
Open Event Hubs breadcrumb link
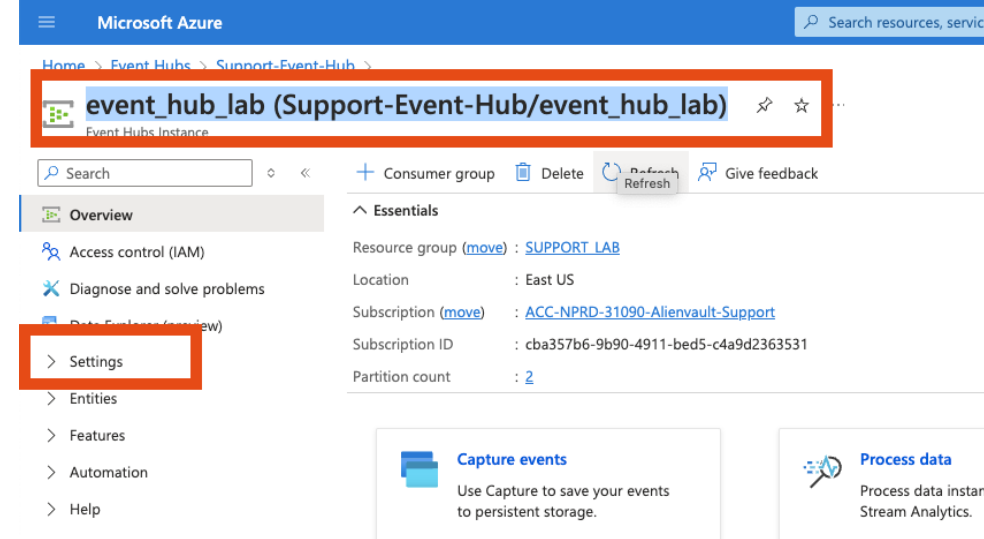[150, 65]
